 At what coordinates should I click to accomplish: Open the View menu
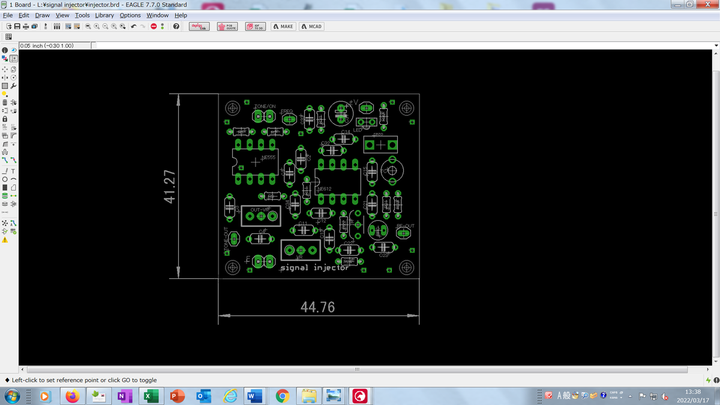62,15
